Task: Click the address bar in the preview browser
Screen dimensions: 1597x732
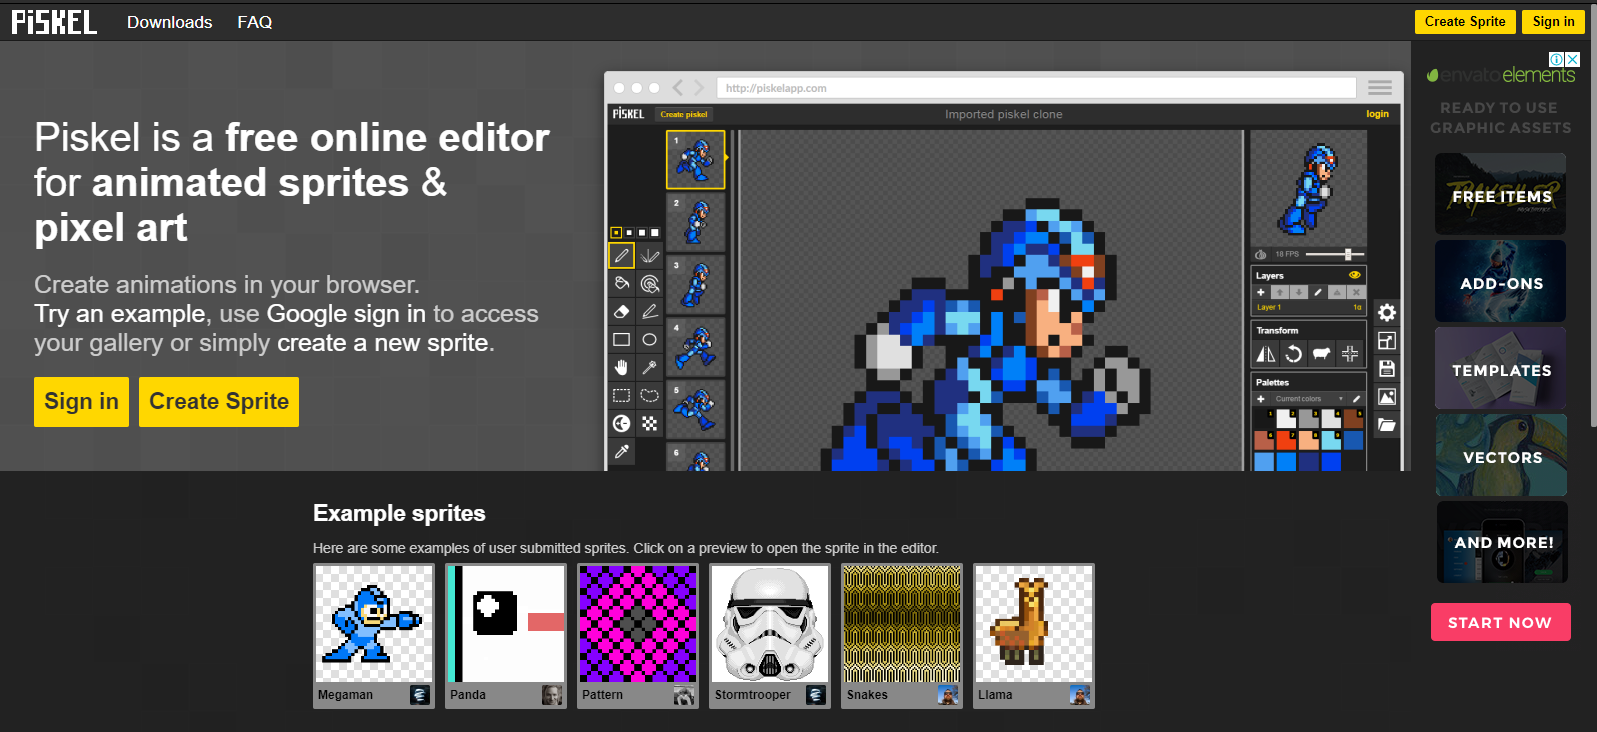Action: pos(1036,88)
